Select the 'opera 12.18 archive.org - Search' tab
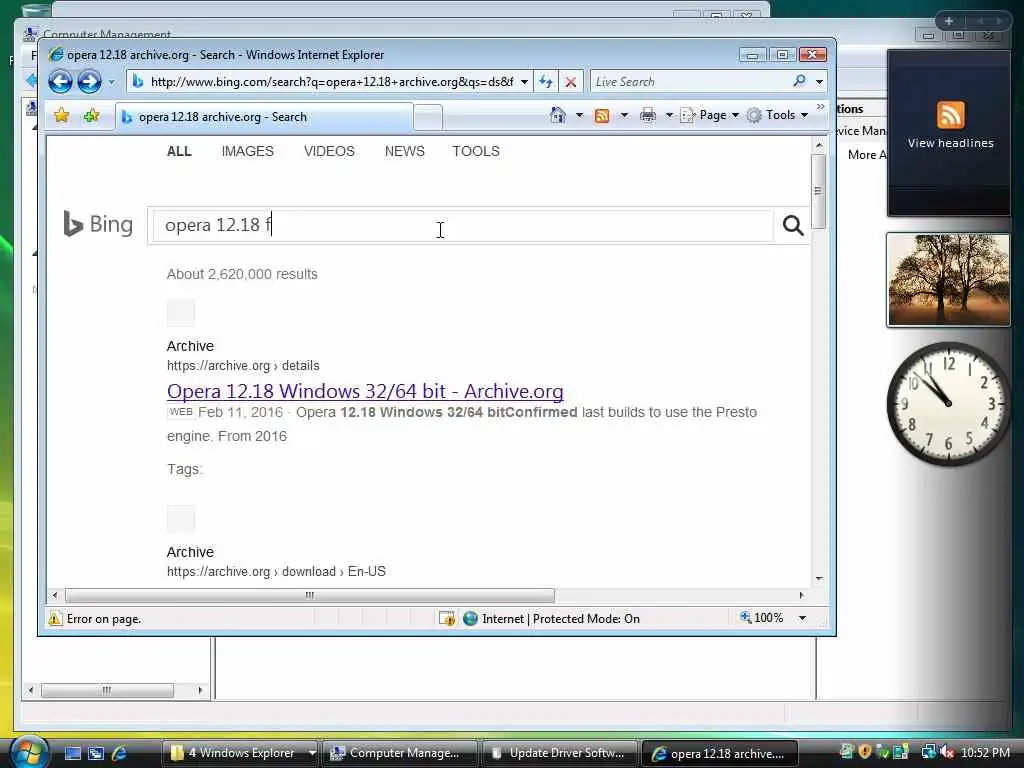Image resolution: width=1024 pixels, height=768 pixels. pos(264,117)
